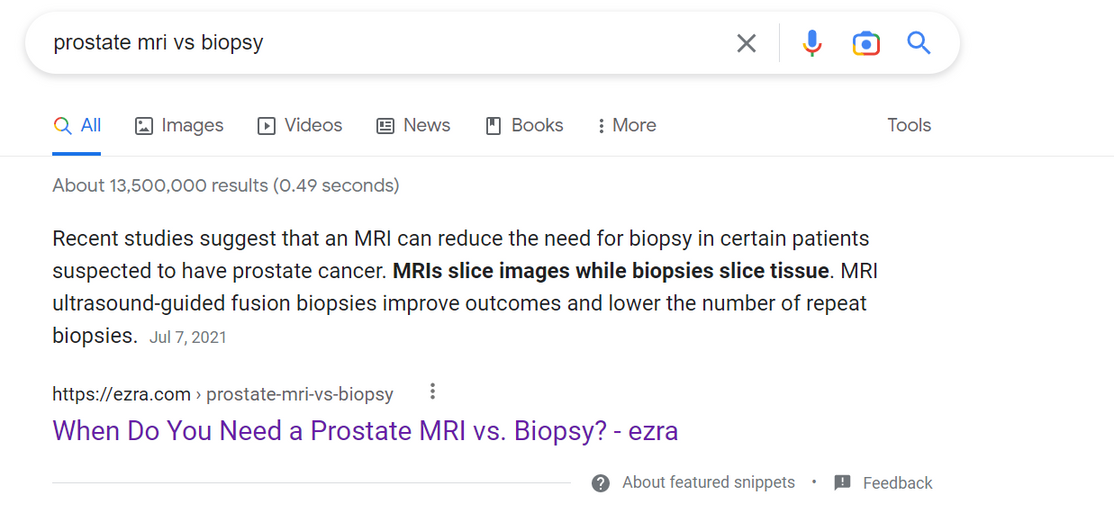Click into the search query field
1114x522 pixels.
[380, 43]
